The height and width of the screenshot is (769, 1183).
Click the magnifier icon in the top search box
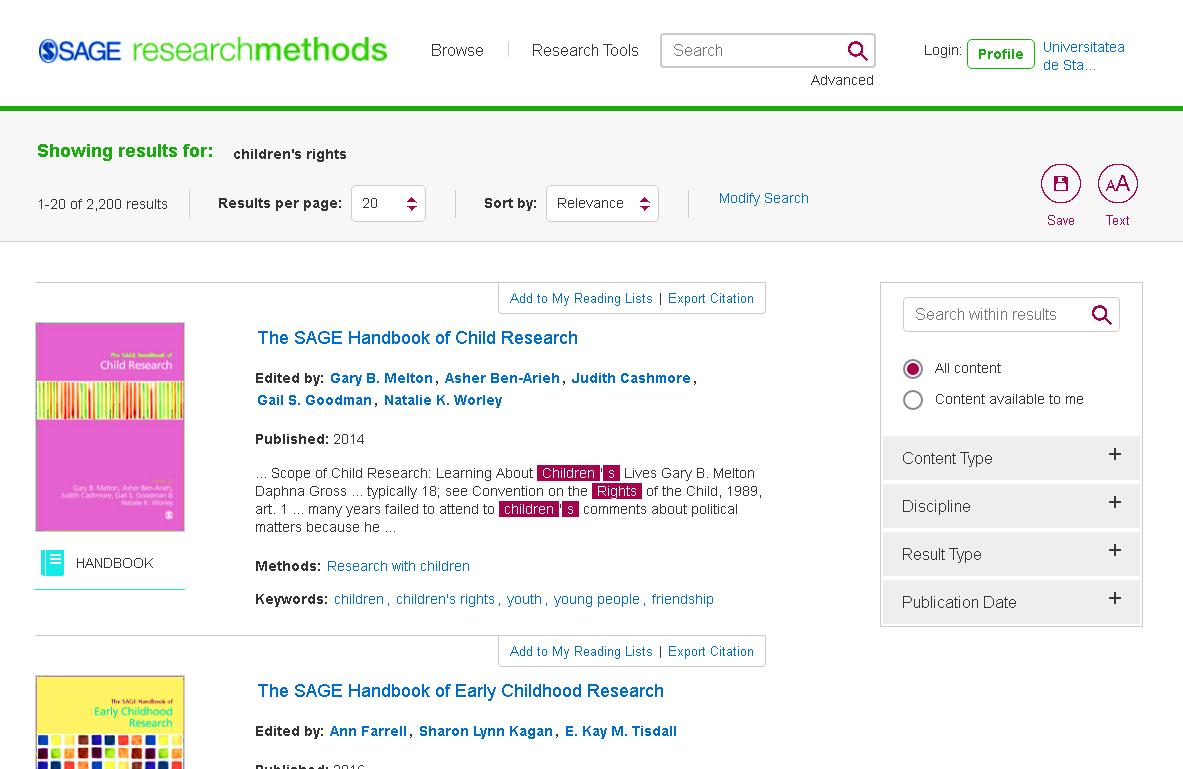pos(857,51)
